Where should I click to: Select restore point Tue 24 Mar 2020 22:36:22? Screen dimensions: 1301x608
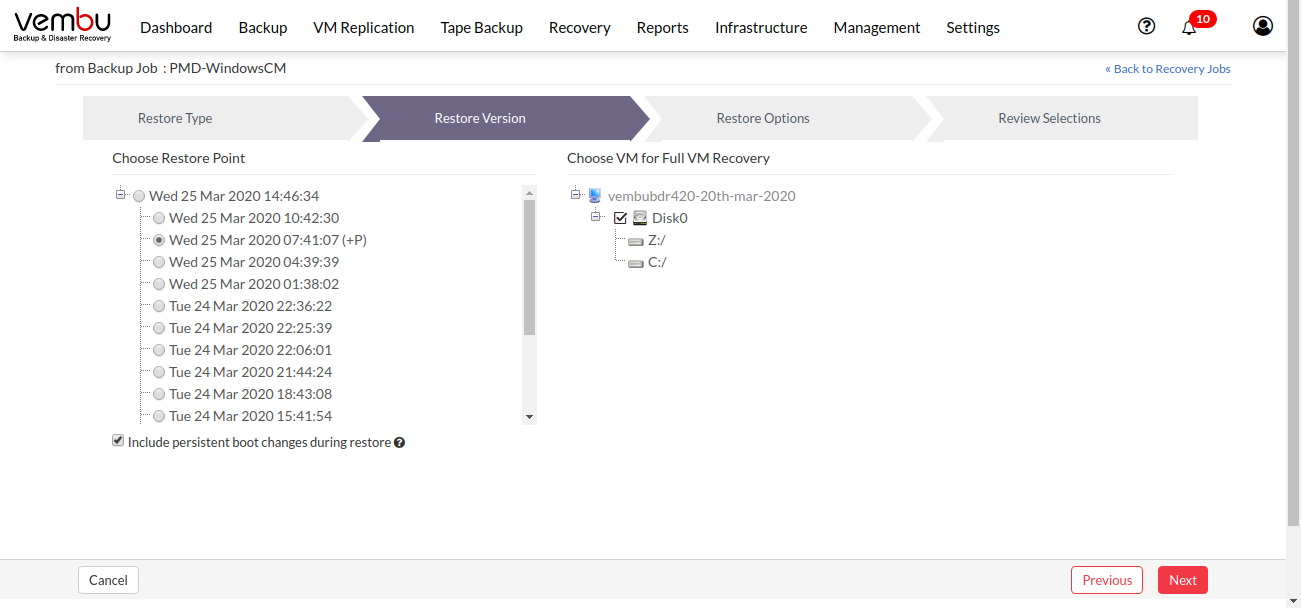(x=159, y=306)
